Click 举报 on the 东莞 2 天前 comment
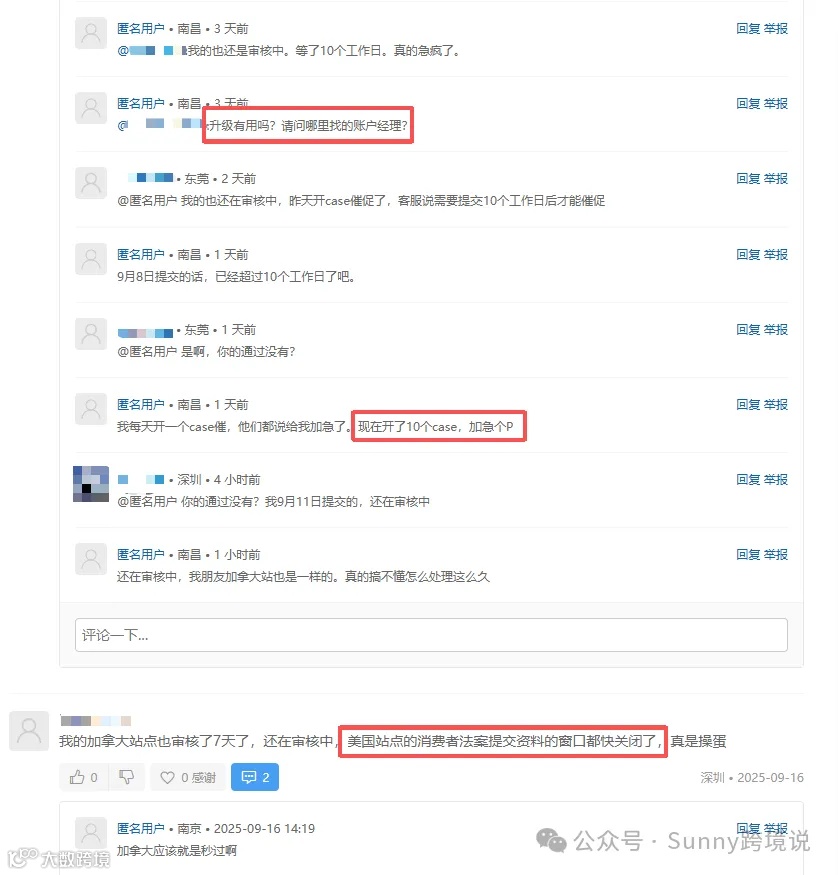This screenshot has width=838, height=875. (x=776, y=179)
